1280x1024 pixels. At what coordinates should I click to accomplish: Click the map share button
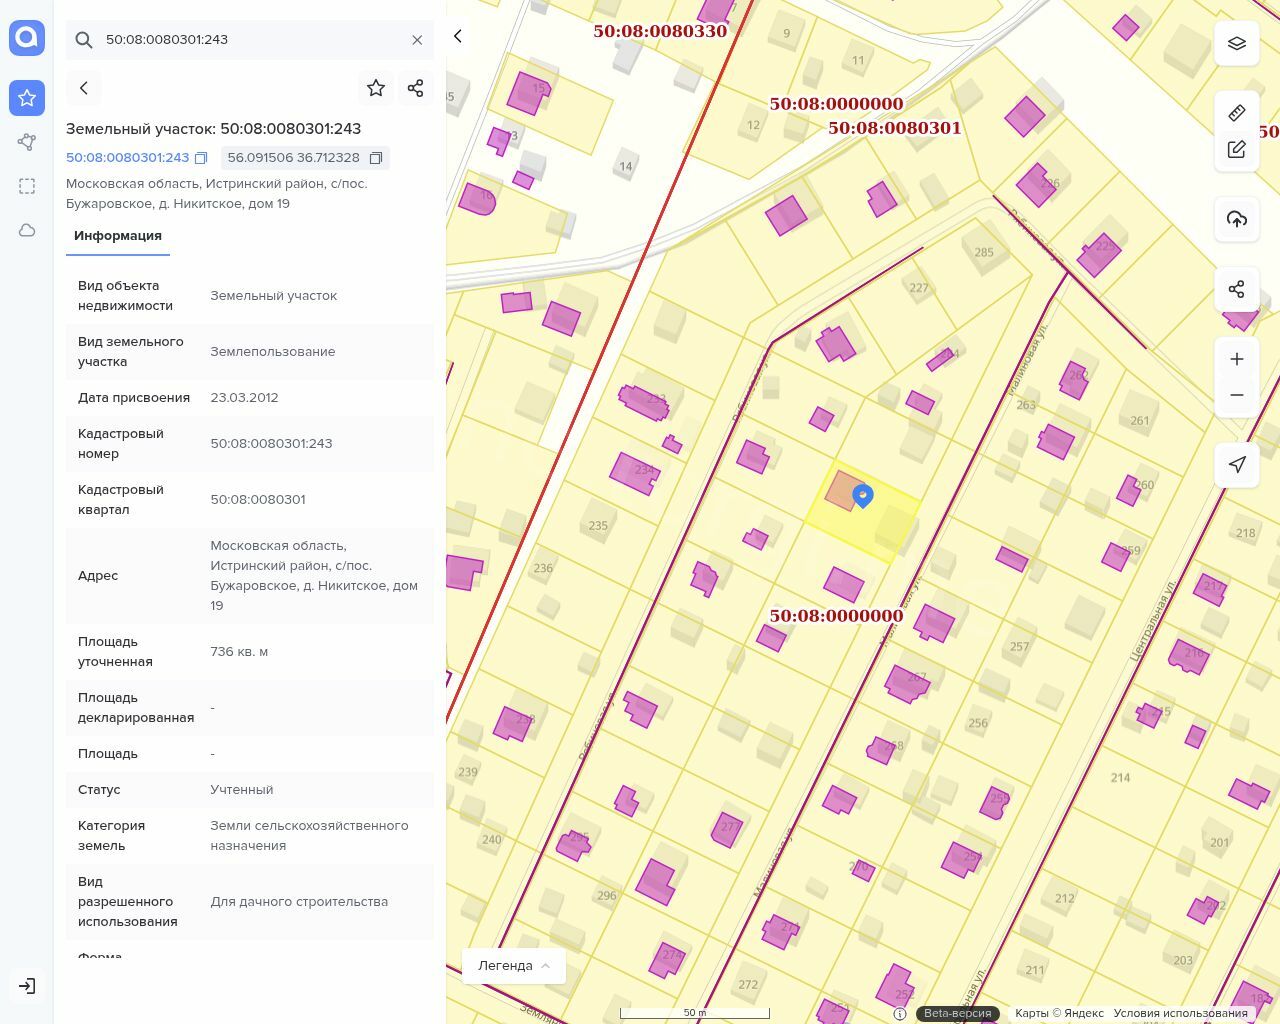tap(1237, 289)
